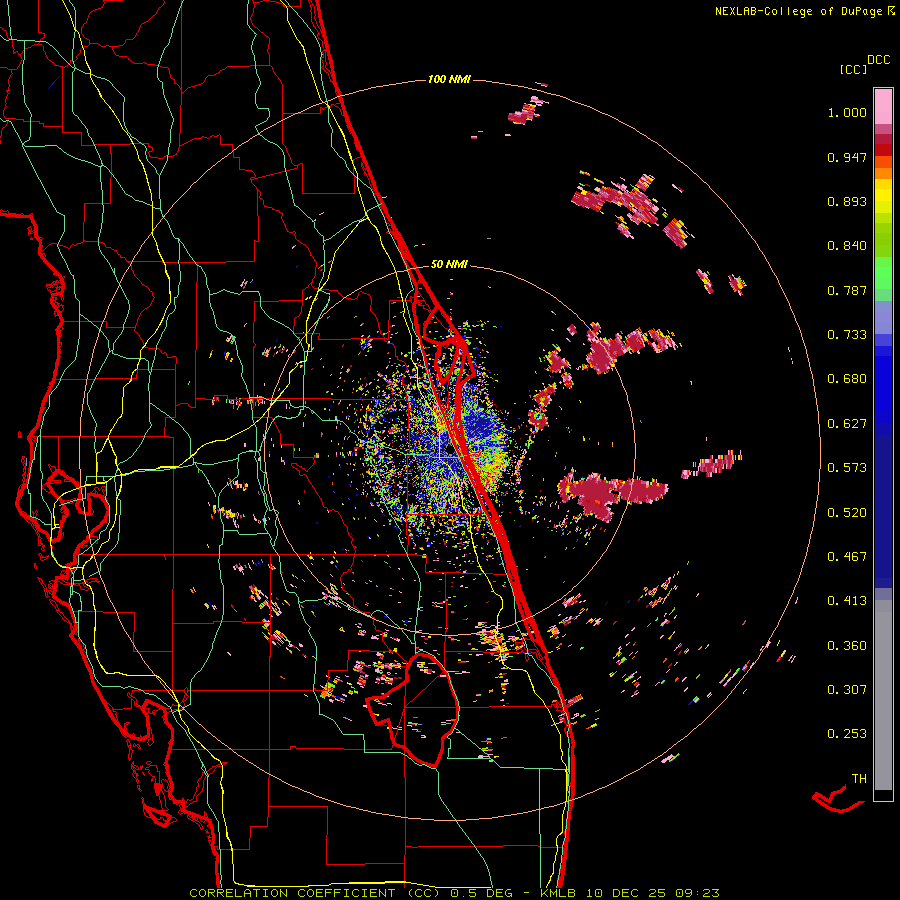Pick the light pink top segment of color scale
The image size is (900, 900).
pyautogui.click(x=883, y=106)
